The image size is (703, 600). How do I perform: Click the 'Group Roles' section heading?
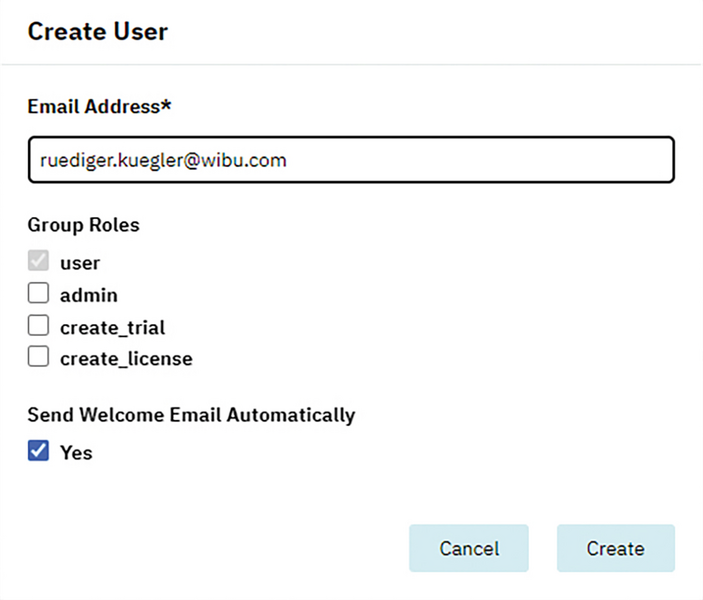(x=83, y=225)
